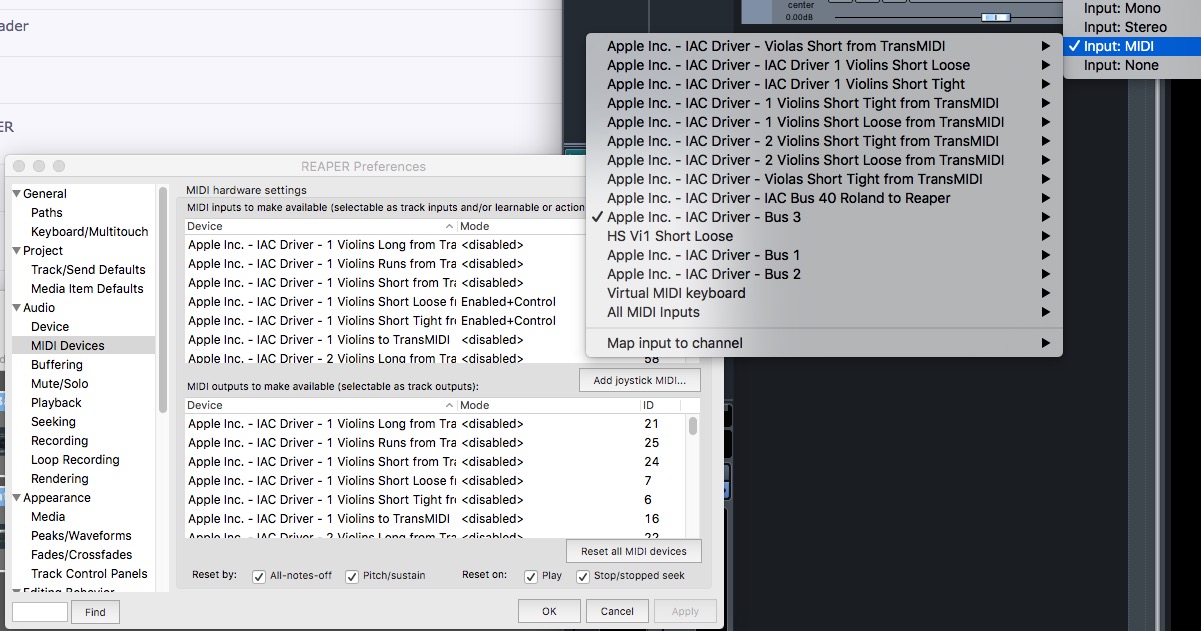Screen dimensions: 1201x631
Task: Open Track Control Panels preferences
Action: click(89, 574)
